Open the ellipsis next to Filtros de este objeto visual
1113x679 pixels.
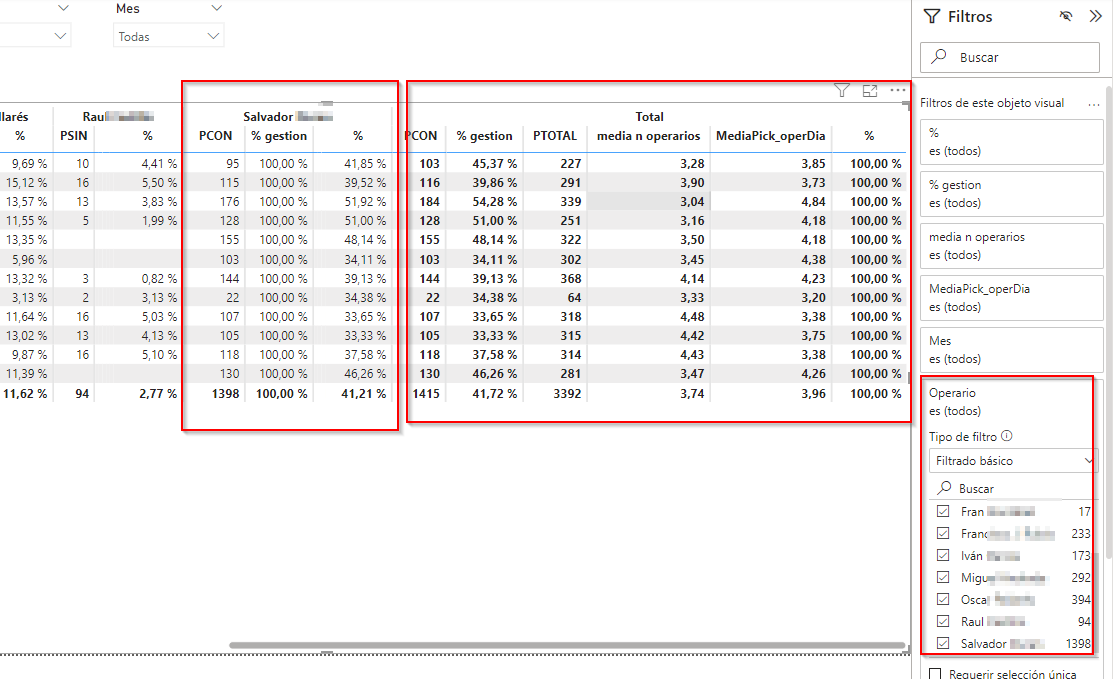pos(1094,104)
